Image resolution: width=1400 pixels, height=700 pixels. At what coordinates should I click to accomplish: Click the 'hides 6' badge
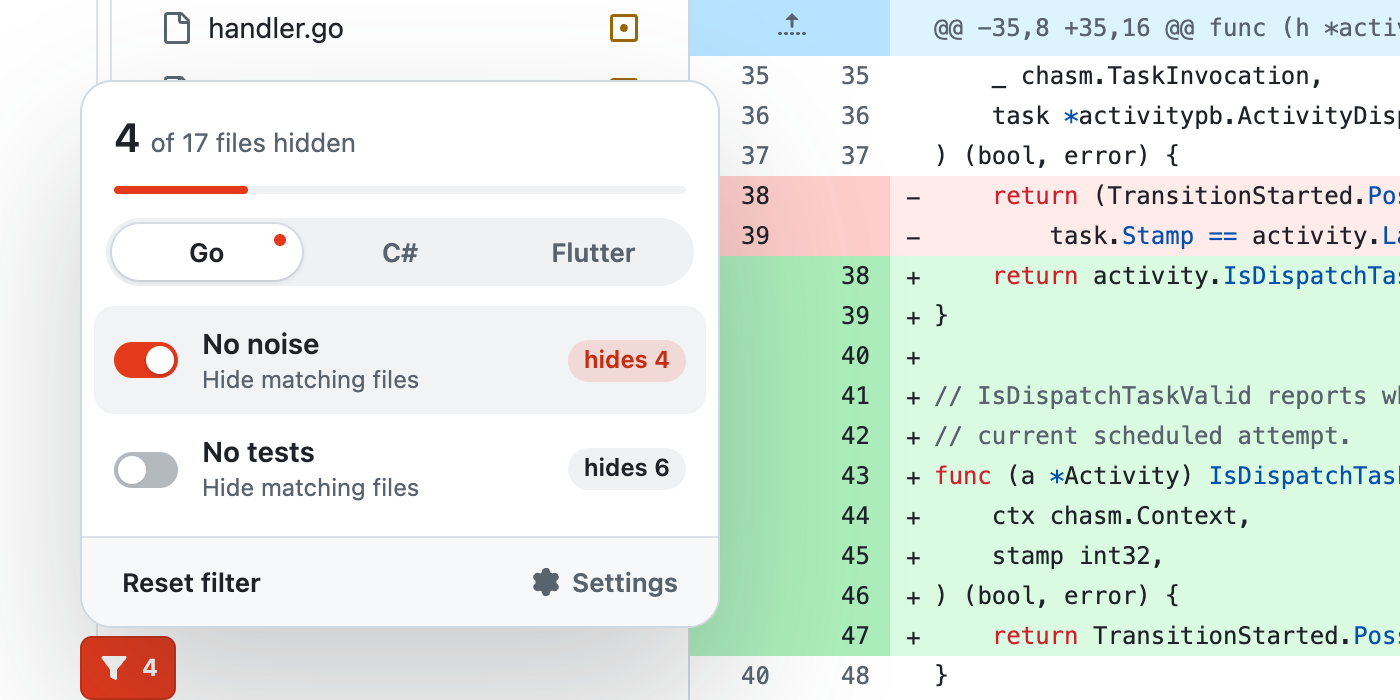click(x=627, y=468)
